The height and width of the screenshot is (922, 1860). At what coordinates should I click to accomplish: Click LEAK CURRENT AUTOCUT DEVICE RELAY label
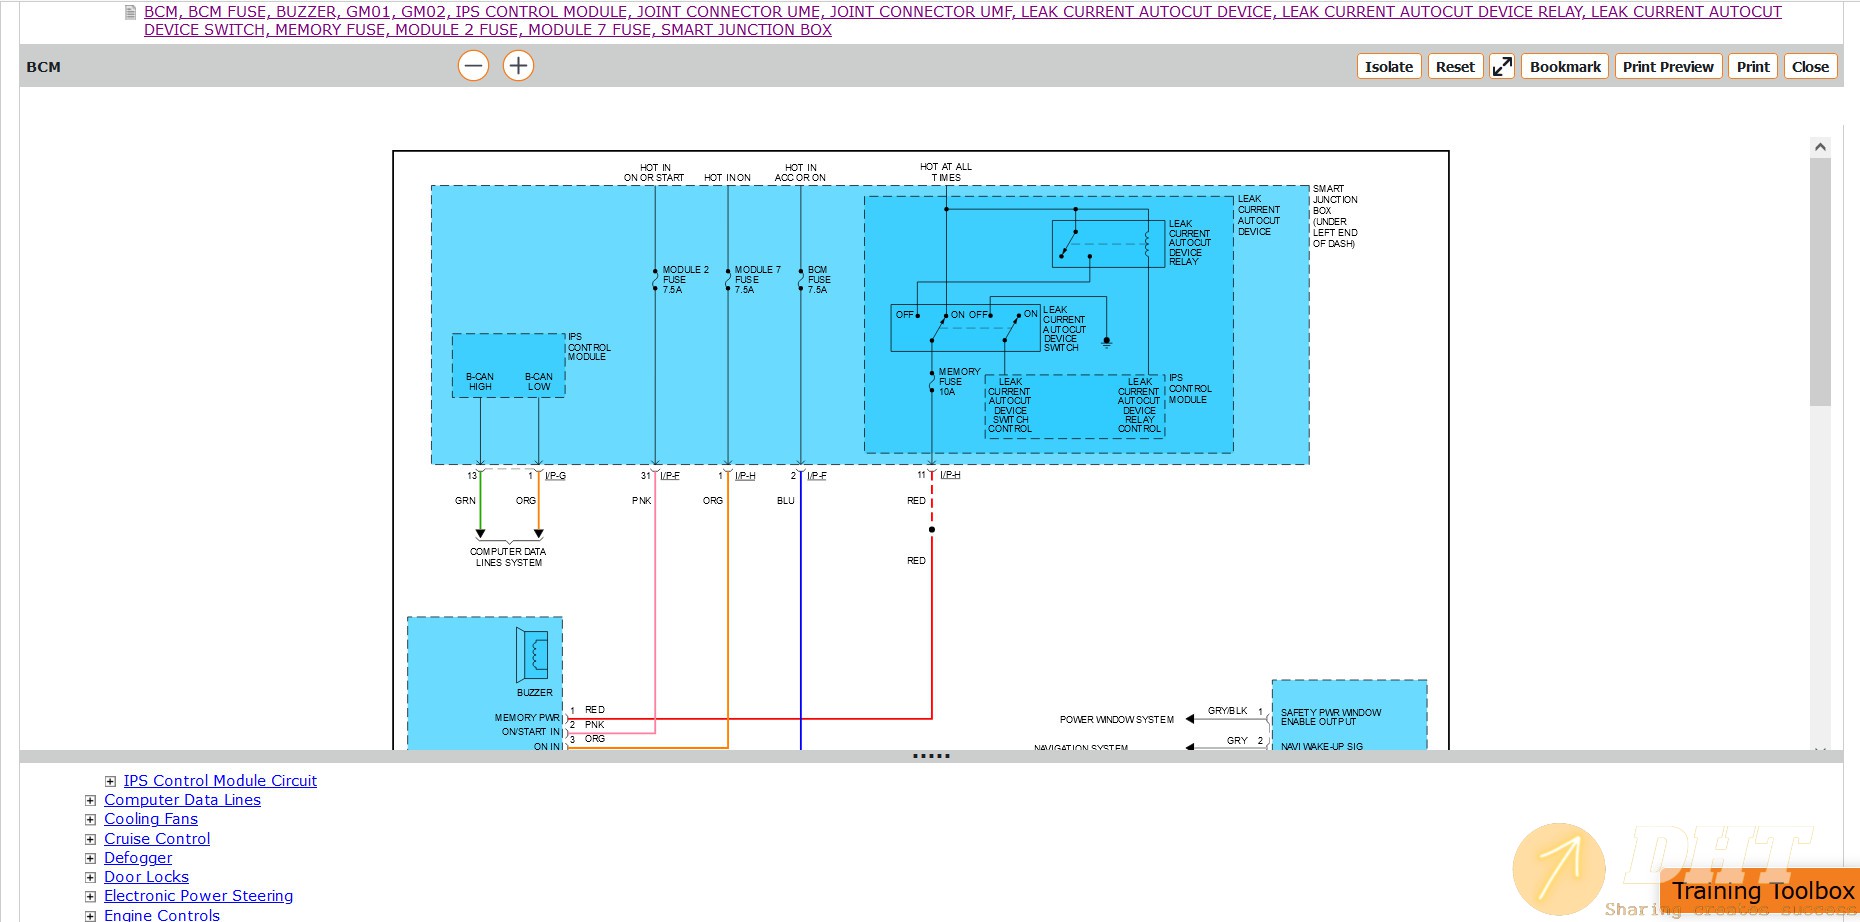point(1189,243)
